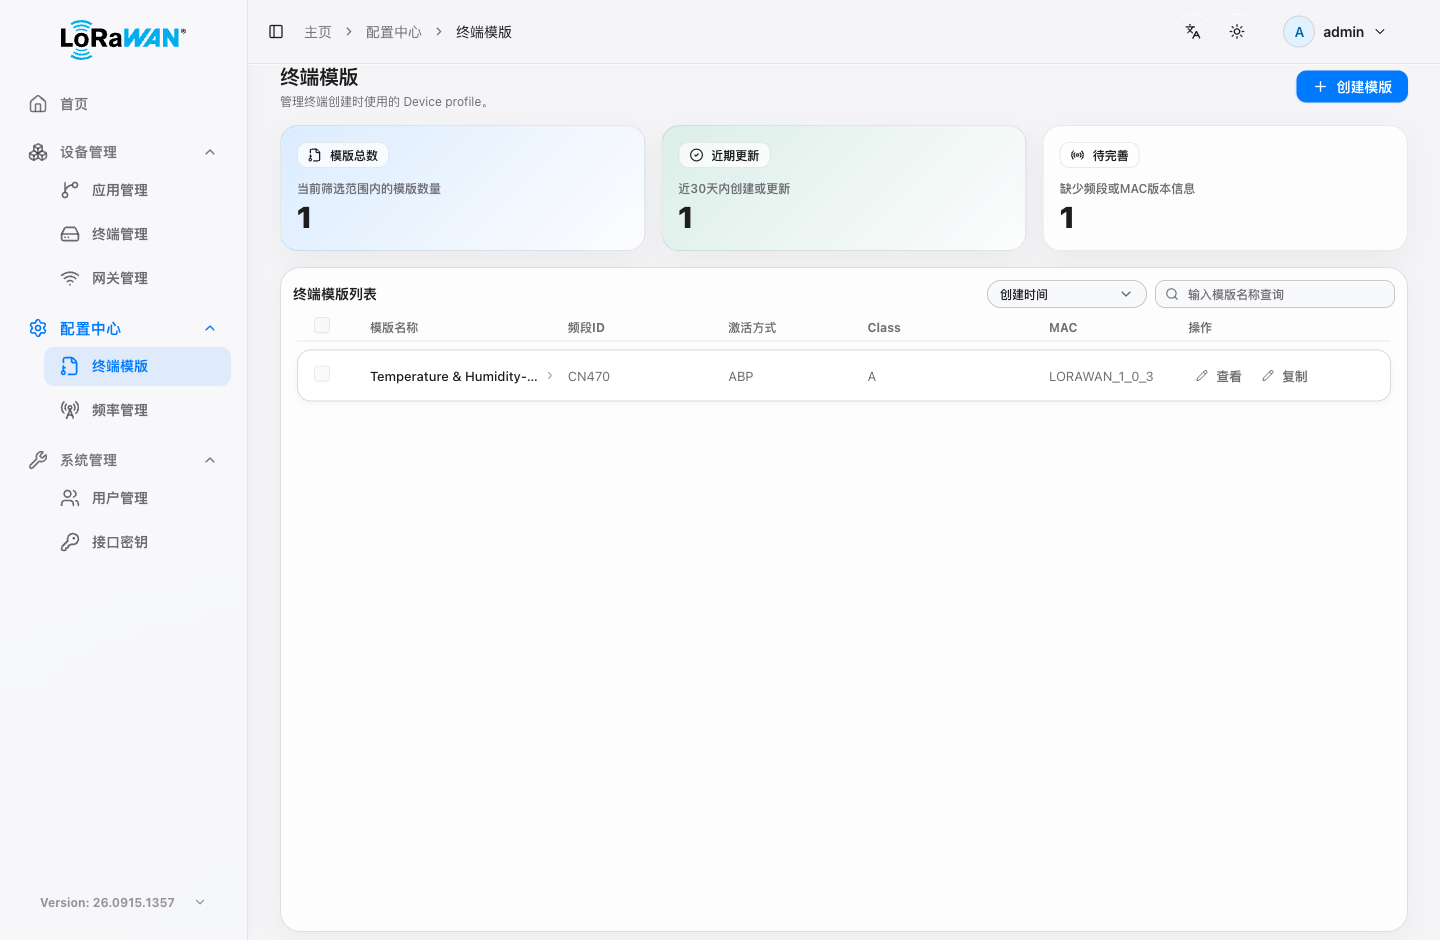Open 网关管理 in sidebar
The image size is (1440, 940).
coord(138,278)
